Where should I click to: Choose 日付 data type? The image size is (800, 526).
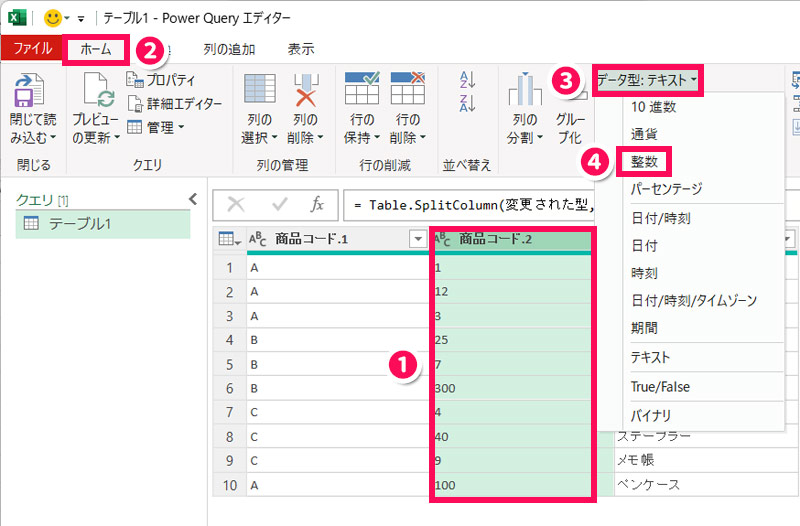point(644,246)
